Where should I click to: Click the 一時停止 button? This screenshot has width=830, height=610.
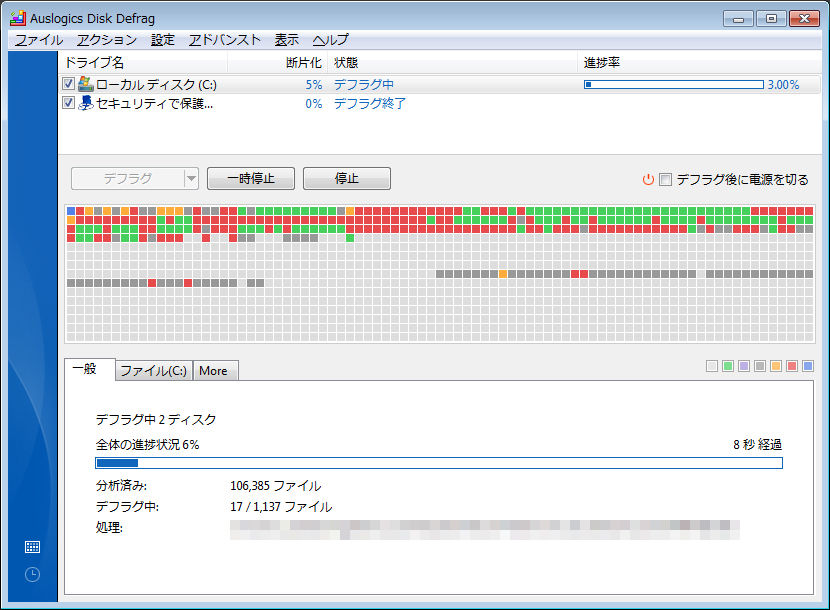[251, 178]
